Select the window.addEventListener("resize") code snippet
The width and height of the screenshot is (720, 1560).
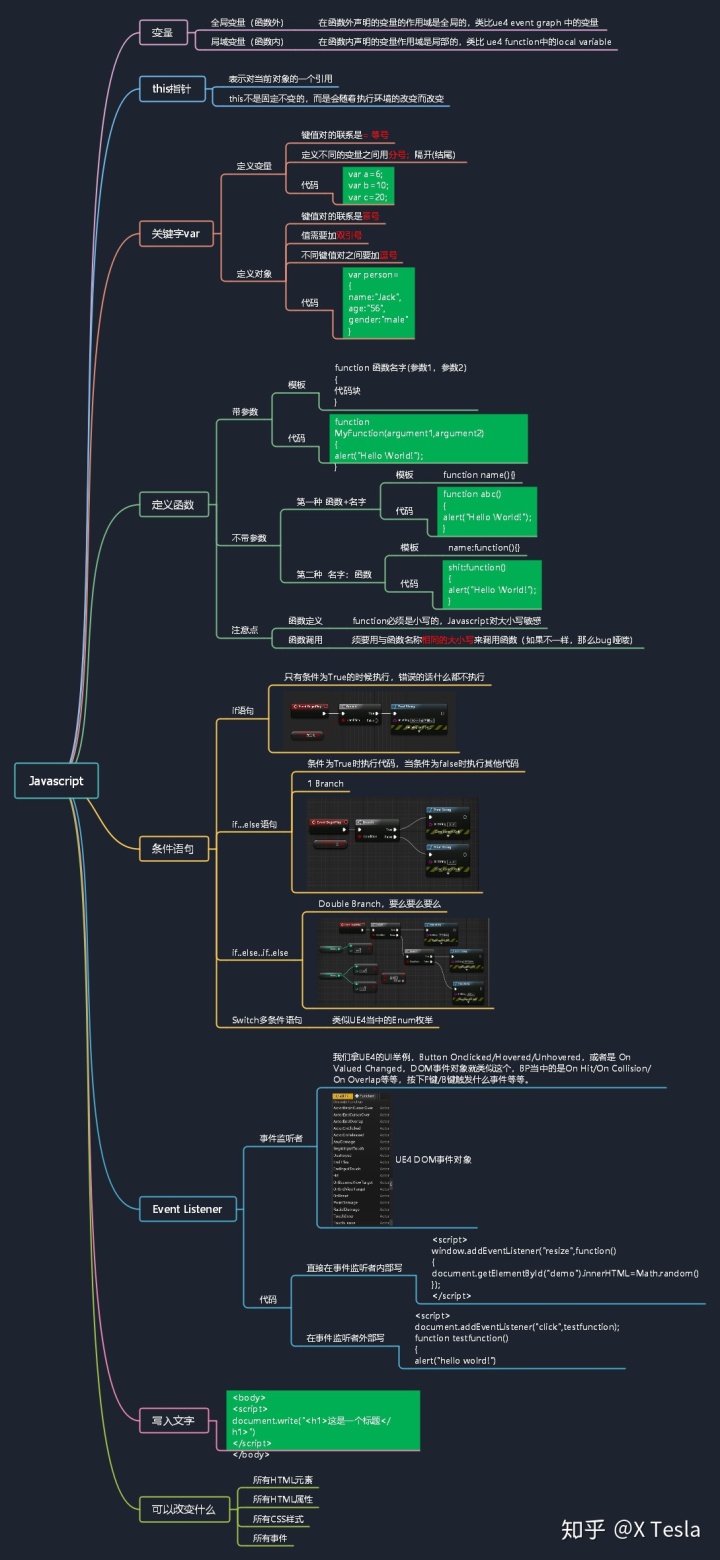click(x=565, y=1267)
